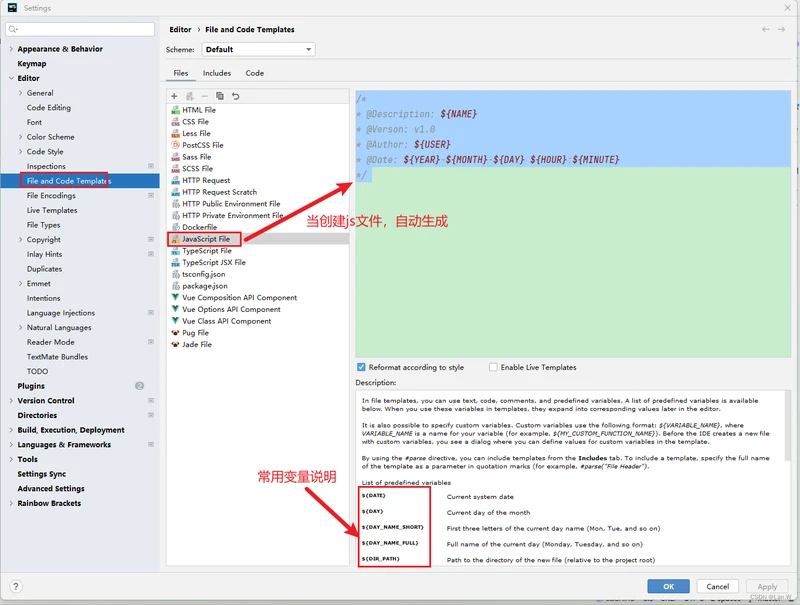Click the Create Child Template icon
This screenshot has width=800, height=605.
(x=190, y=96)
